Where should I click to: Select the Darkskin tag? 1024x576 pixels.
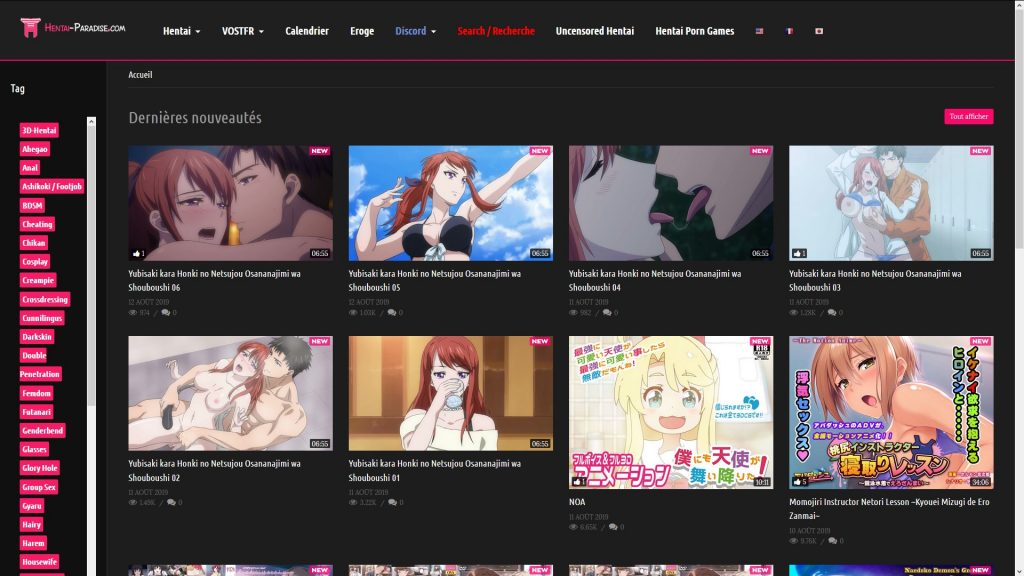click(x=37, y=337)
